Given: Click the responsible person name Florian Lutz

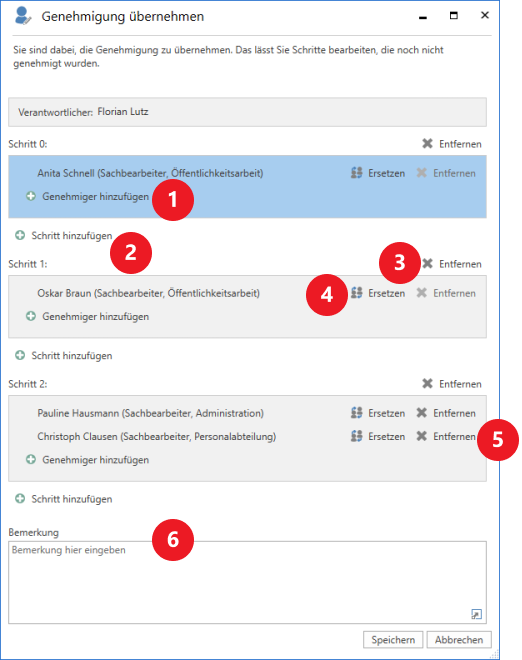Looking at the screenshot, I should [123, 112].
